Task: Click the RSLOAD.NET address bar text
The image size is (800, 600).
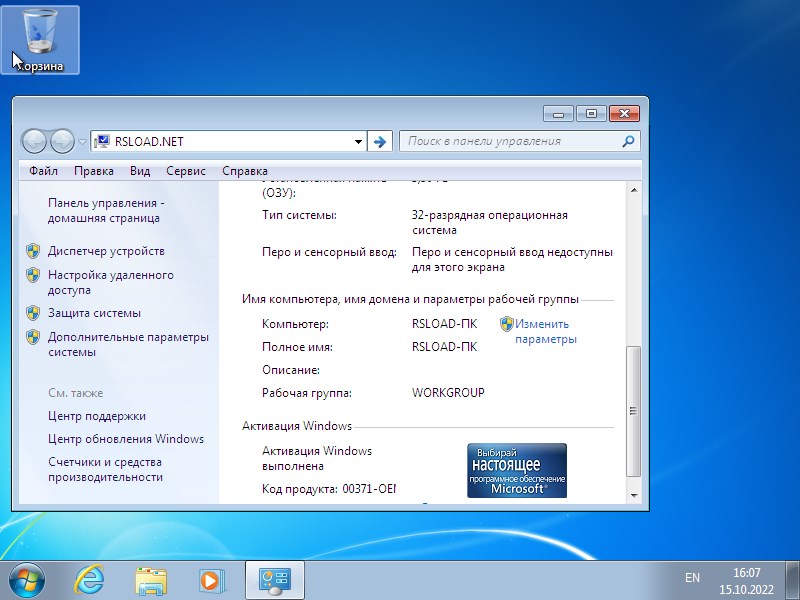Action: (149, 142)
